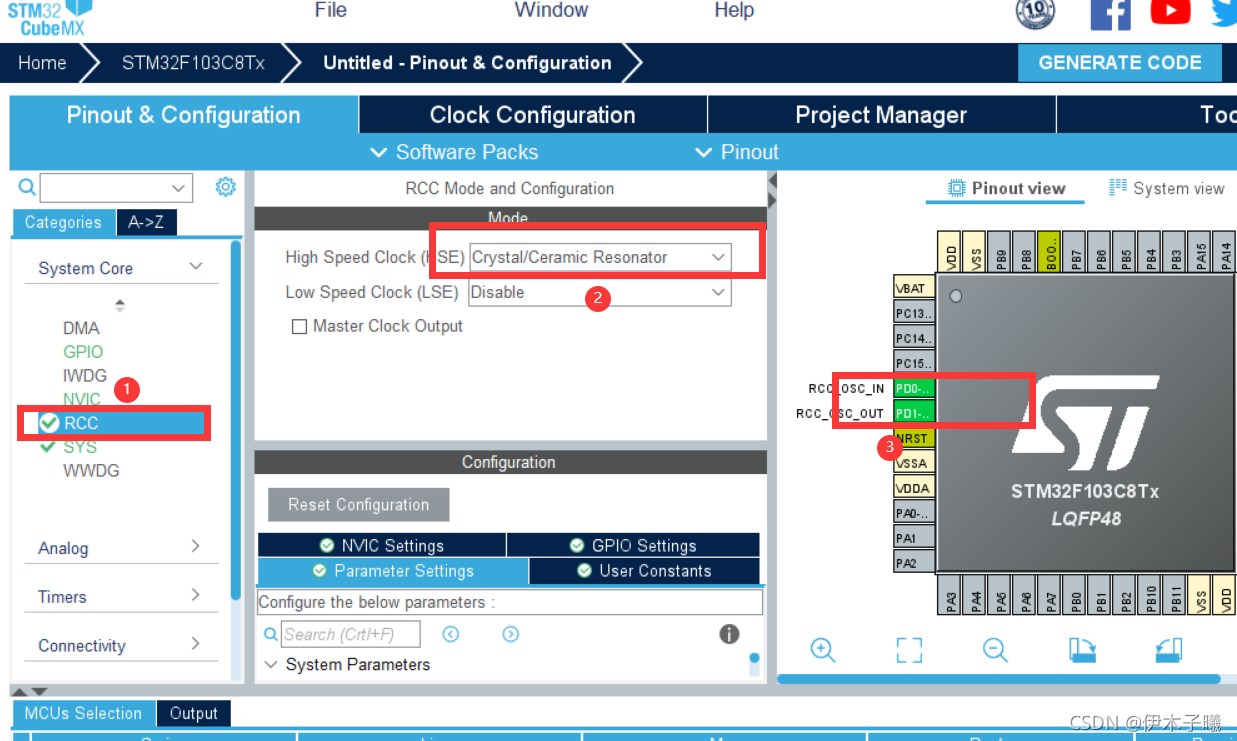Open the NVIC Settings tab
1237x741 pixels.
click(x=382, y=545)
